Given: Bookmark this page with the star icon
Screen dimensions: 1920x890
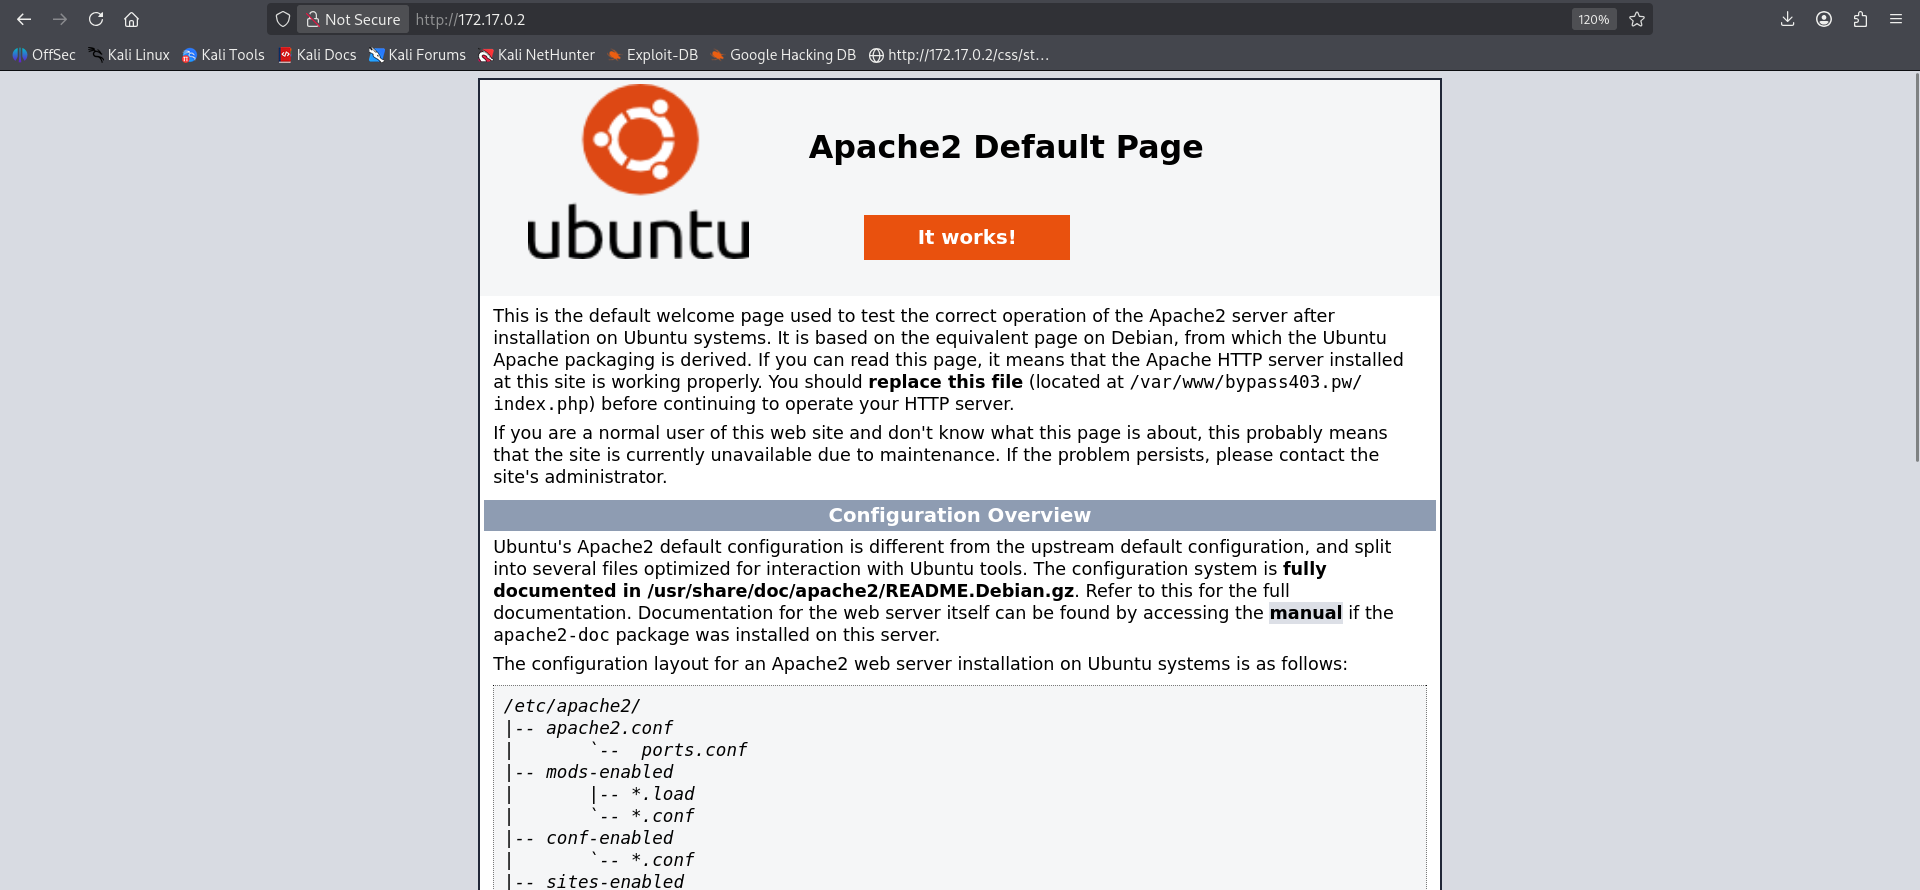Looking at the screenshot, I should [x=1637, y=19].
